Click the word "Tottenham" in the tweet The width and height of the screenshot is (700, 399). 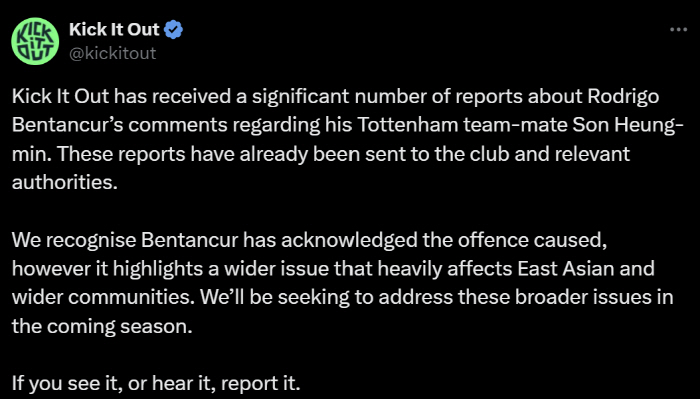click(408, 125)
